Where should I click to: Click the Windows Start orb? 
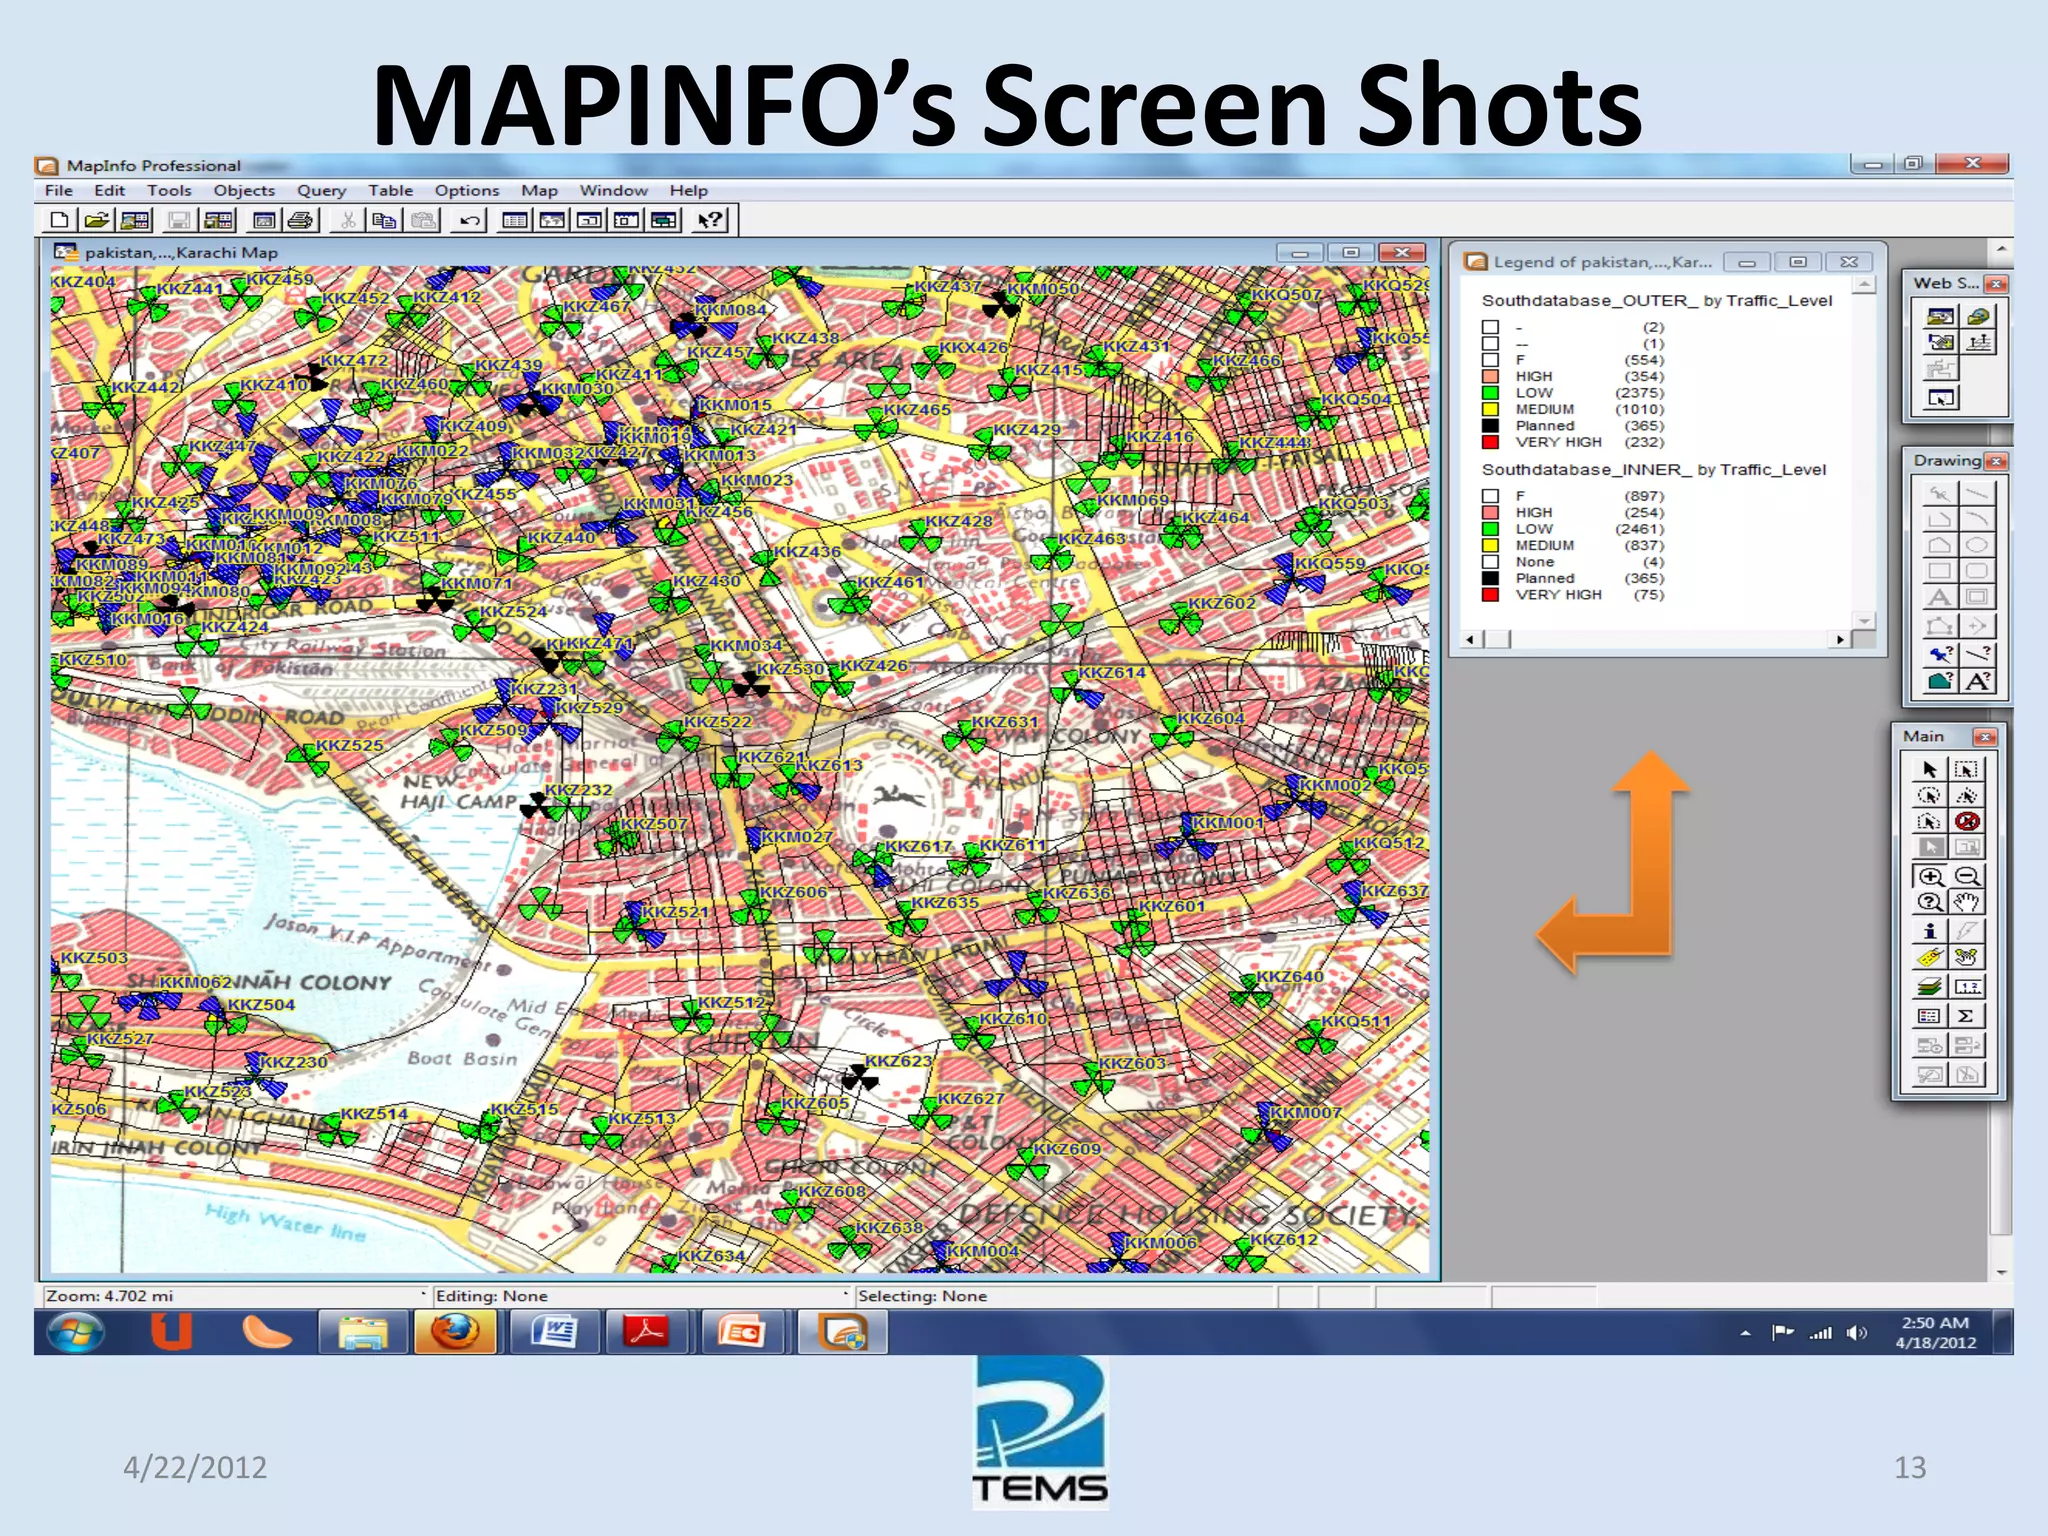coord(75,1332)
